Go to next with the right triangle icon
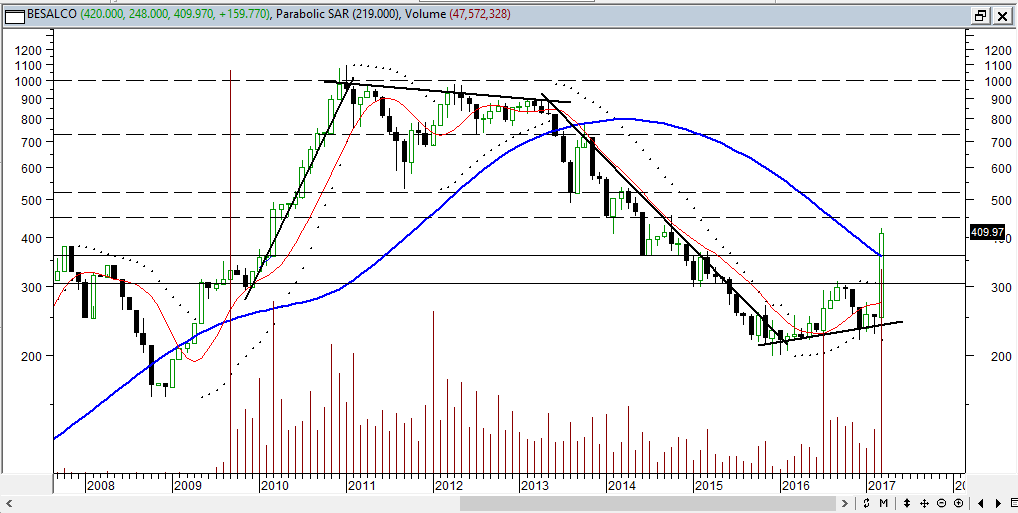The height and width of the screenshot is (513, 1018). pos(997,503)
